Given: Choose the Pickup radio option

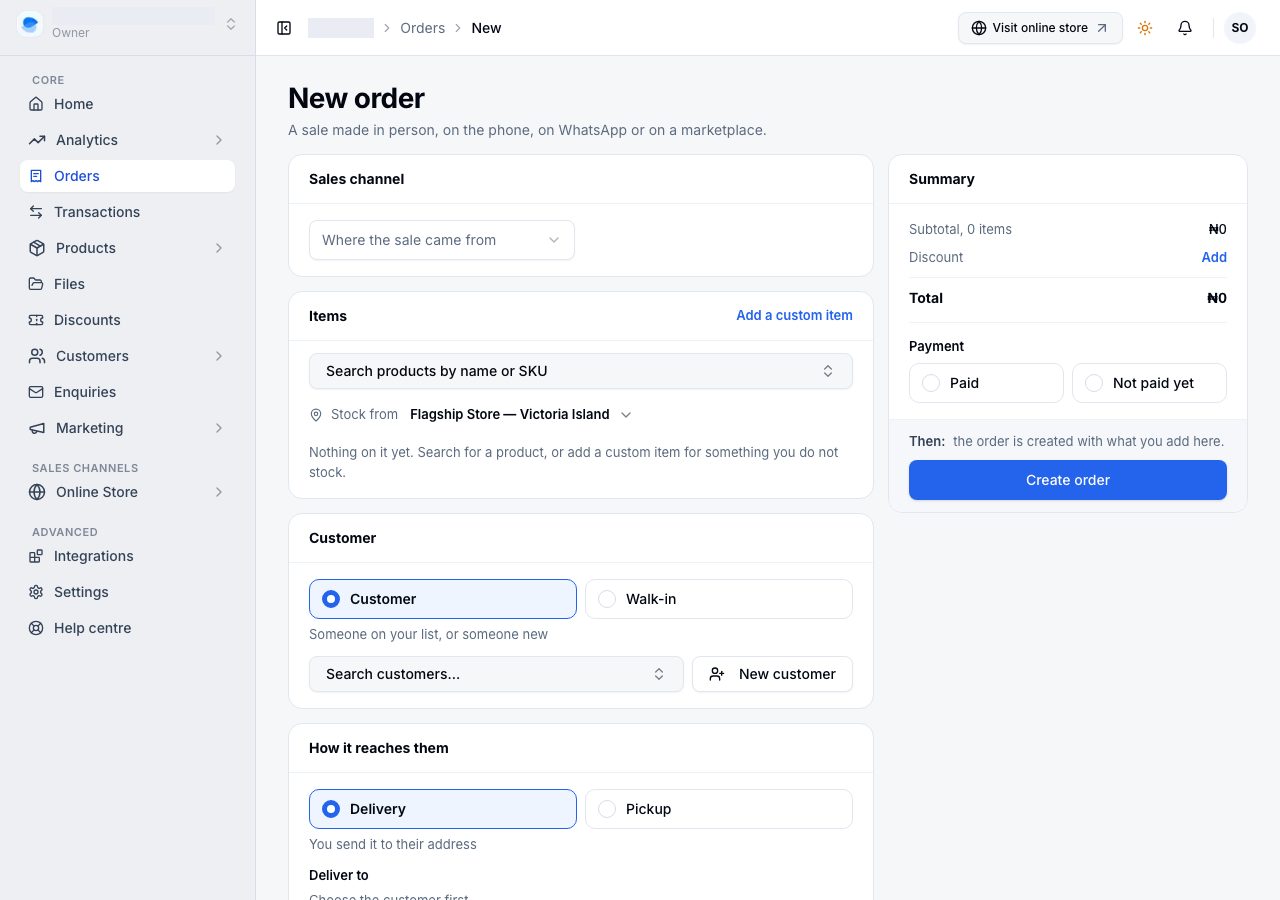Looking at the screenshot, I should [x=719, y=809].
